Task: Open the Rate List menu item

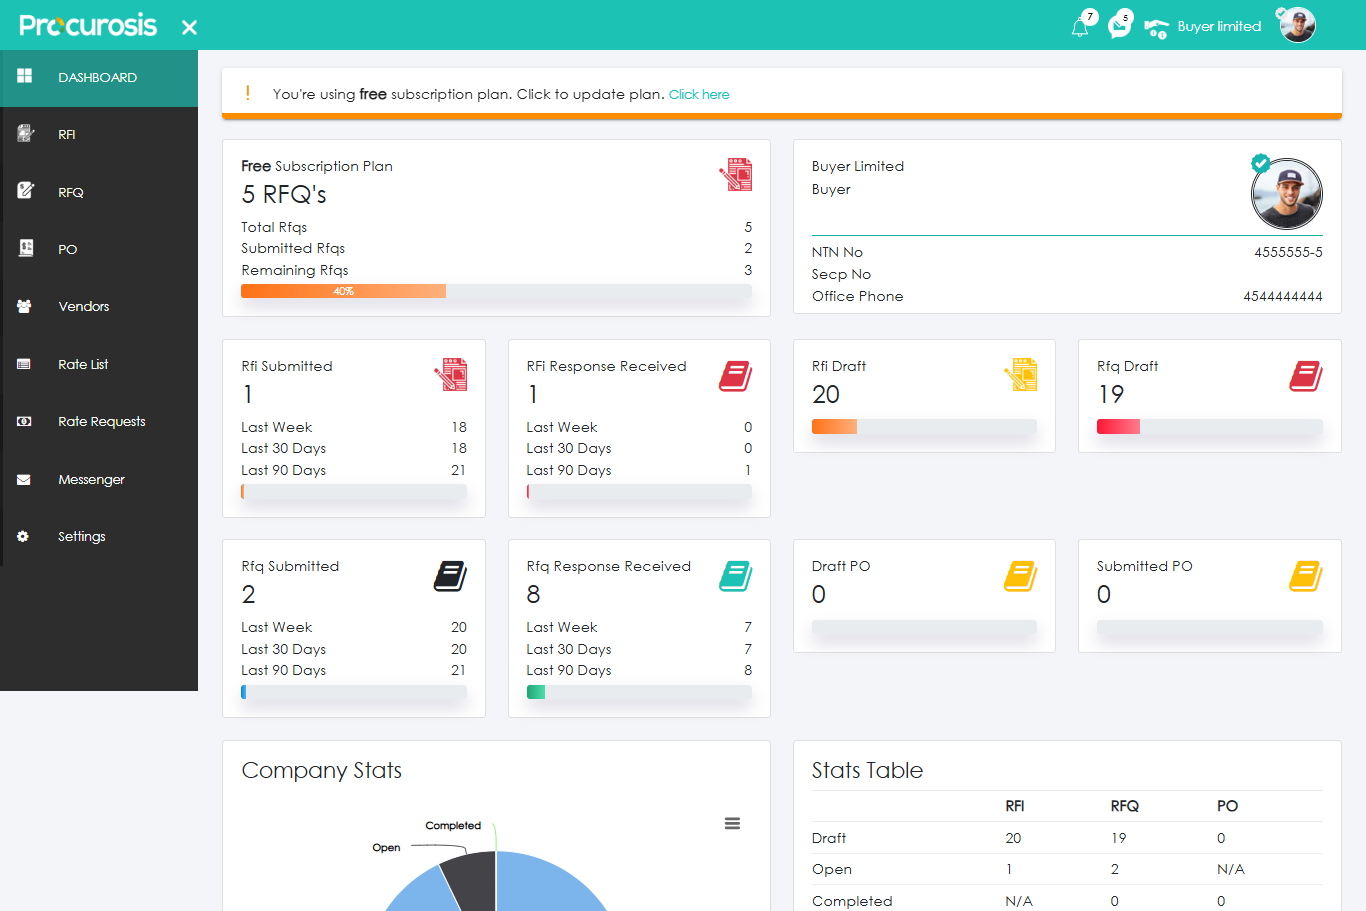Action: click(83, 365)
